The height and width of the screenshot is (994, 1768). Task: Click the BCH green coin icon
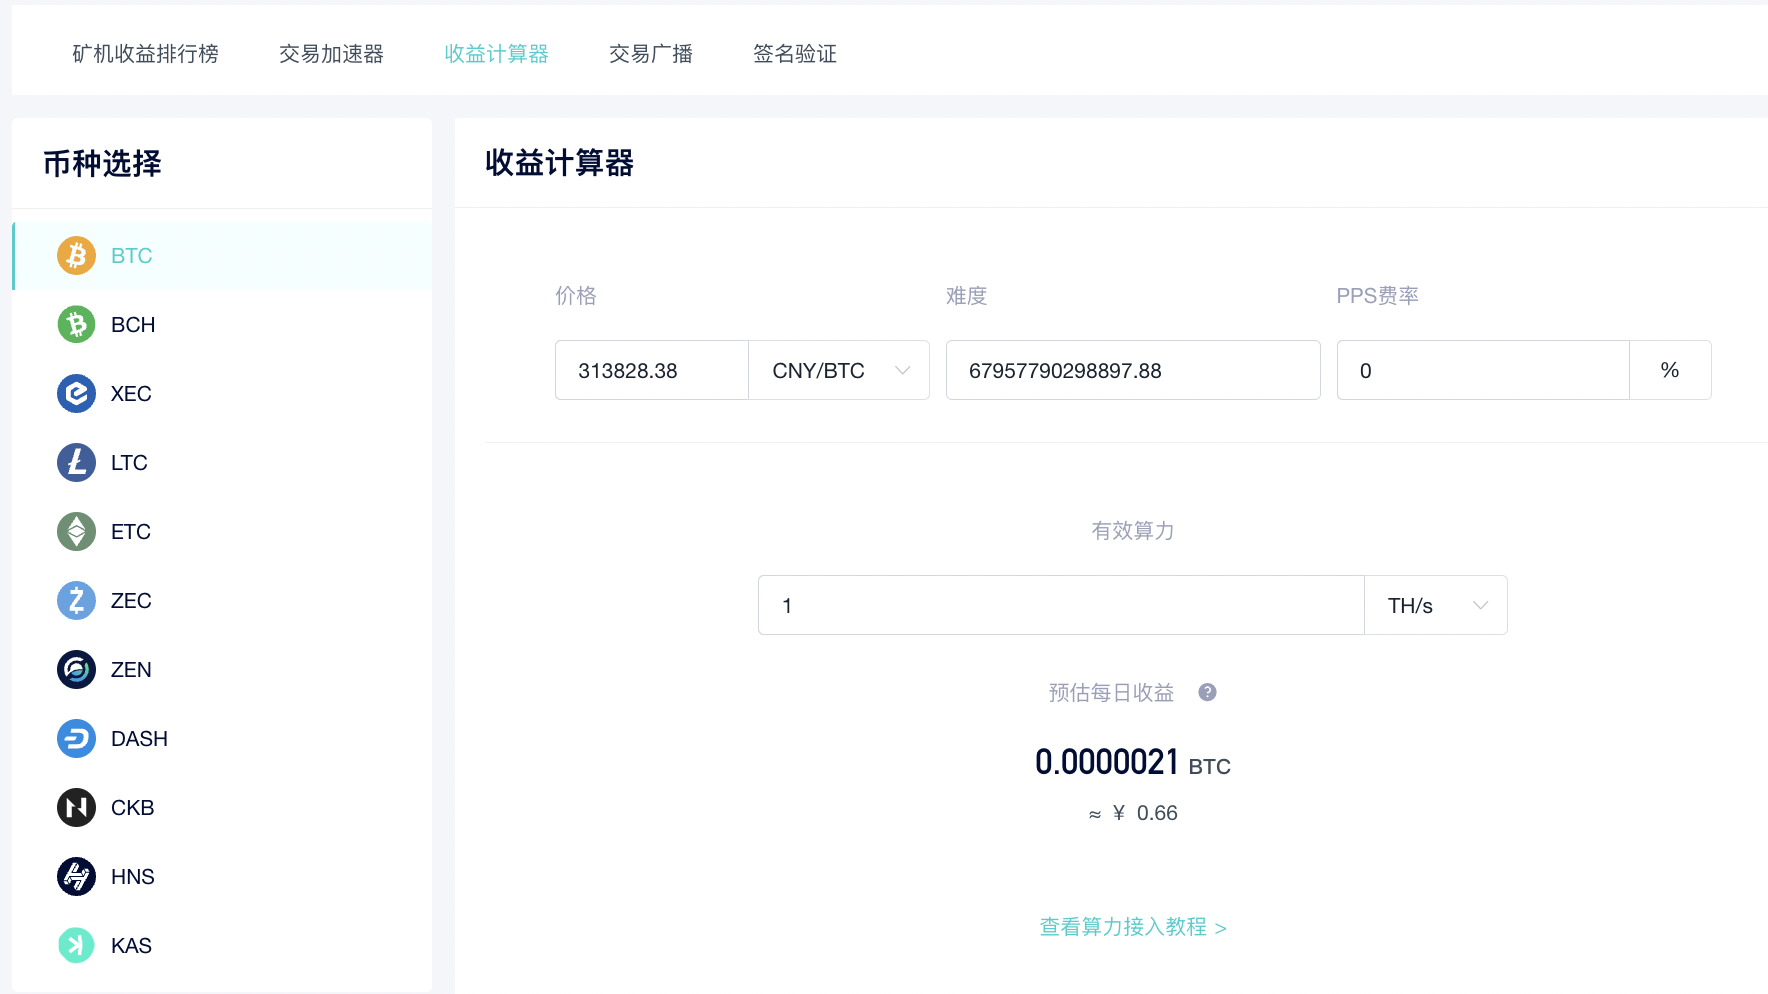pyautogui.click(x=76, y=325)
